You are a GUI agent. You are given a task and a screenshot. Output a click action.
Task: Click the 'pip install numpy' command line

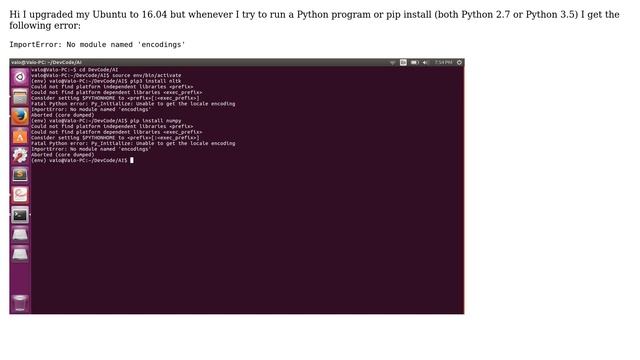pos(106,120)
